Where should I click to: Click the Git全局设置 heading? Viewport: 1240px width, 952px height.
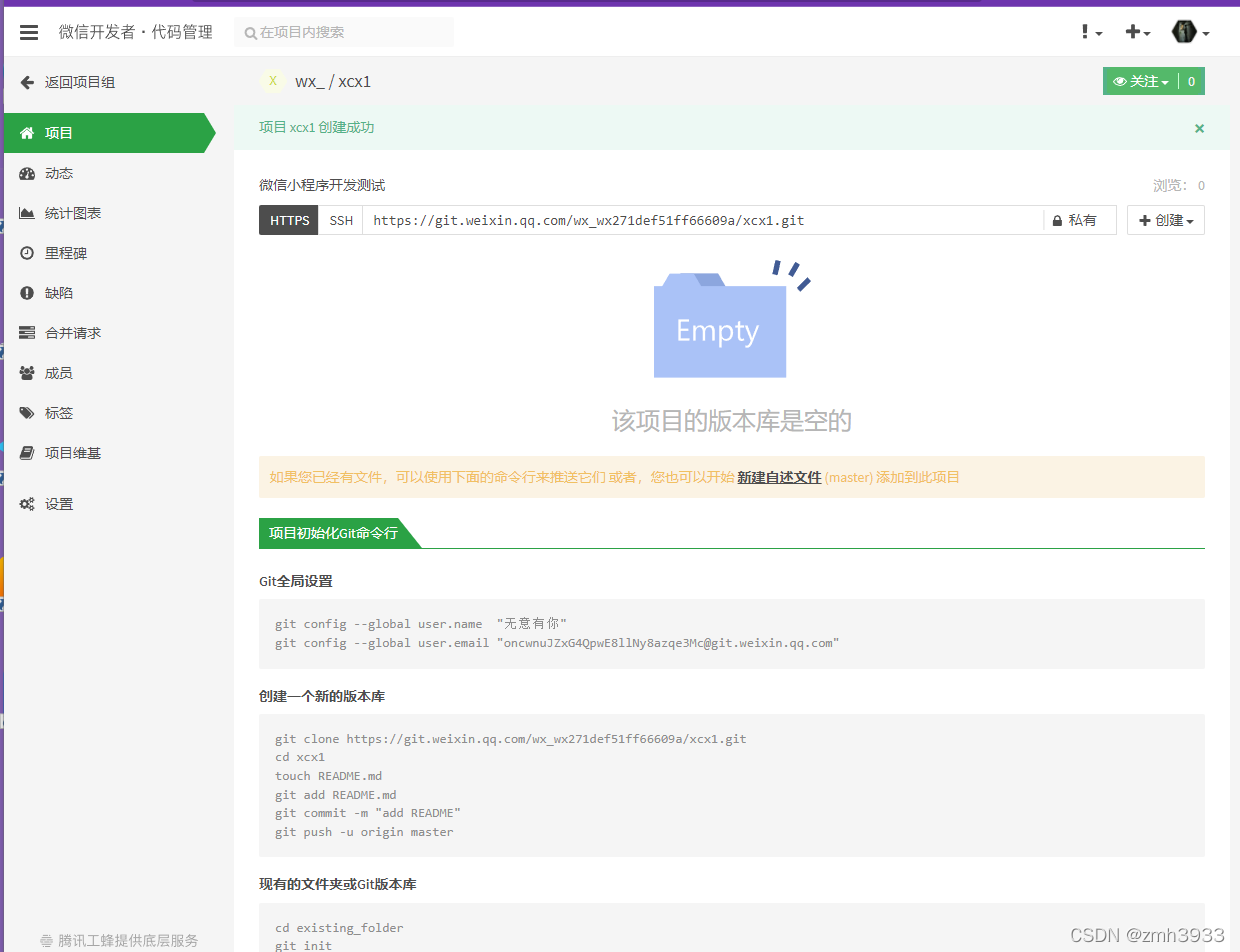[296, 581]
